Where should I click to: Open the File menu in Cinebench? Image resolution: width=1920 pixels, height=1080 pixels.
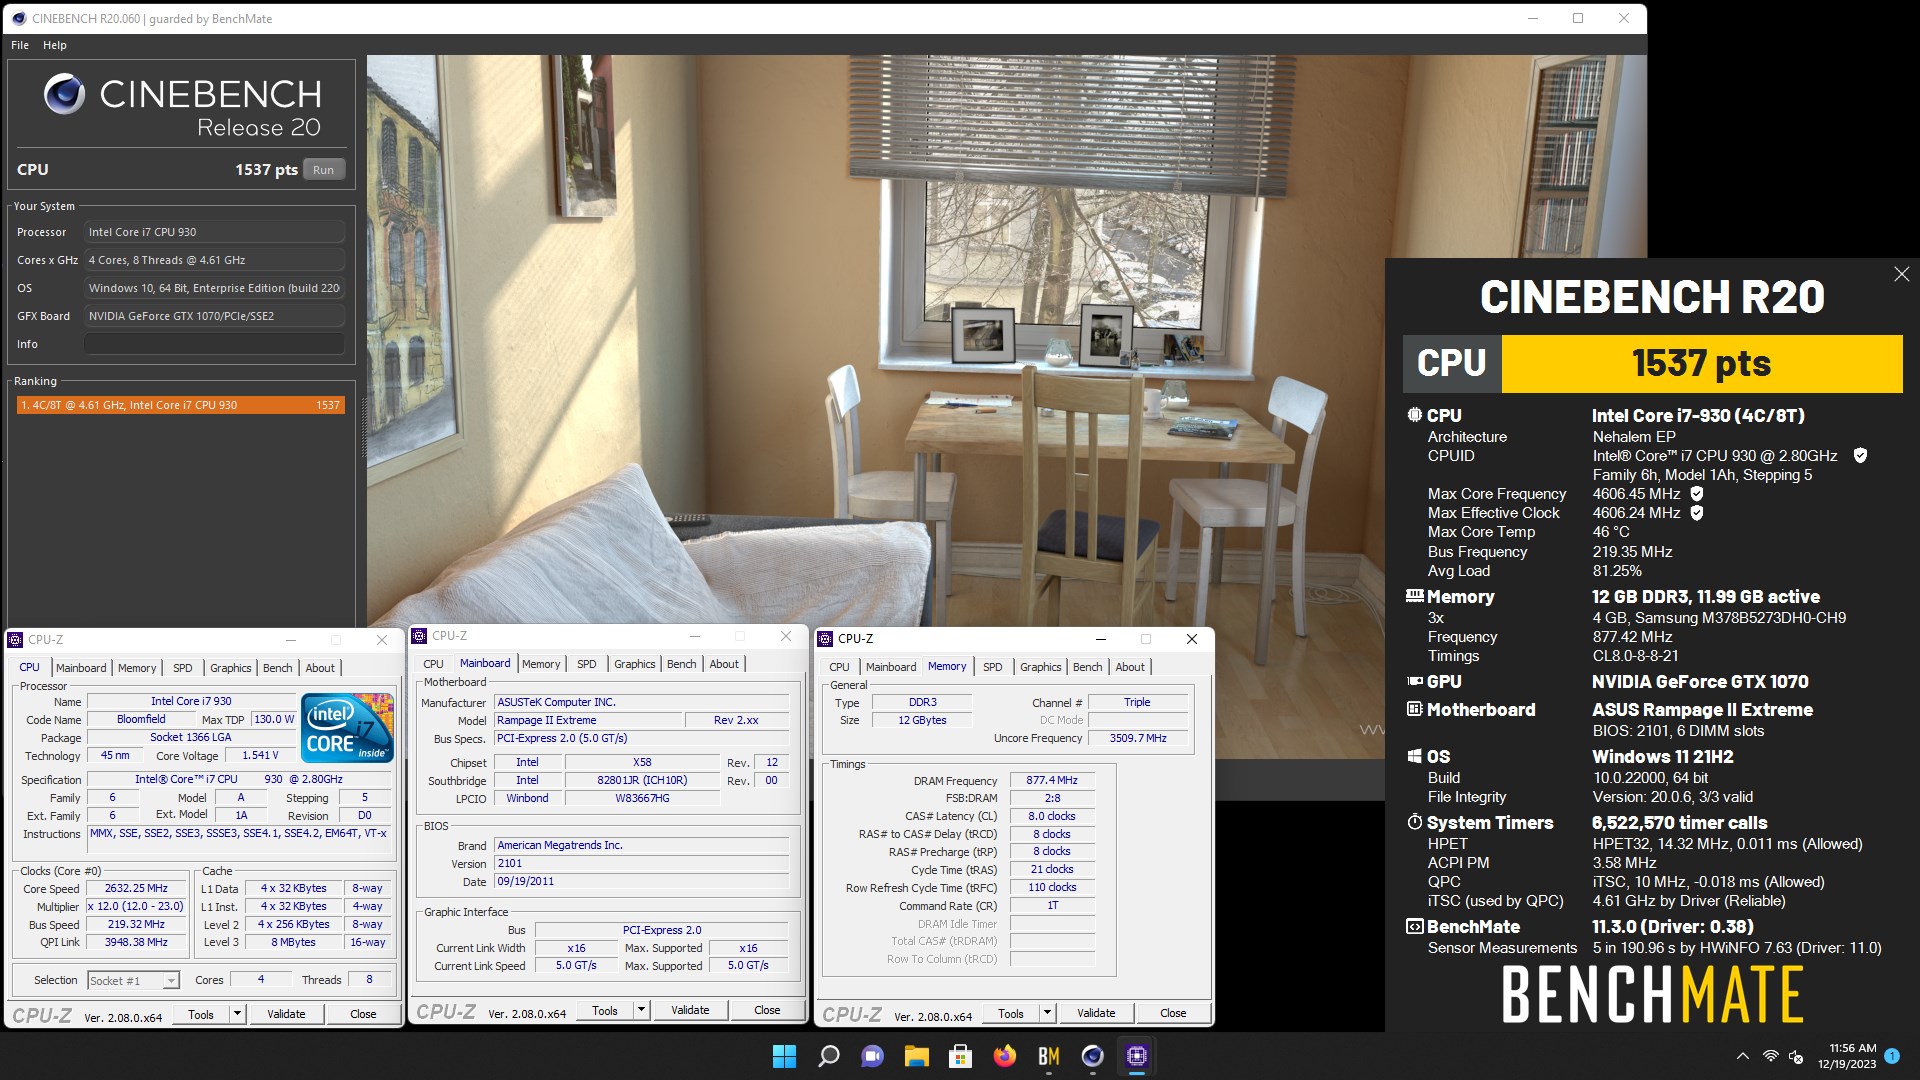click(20, 45)
